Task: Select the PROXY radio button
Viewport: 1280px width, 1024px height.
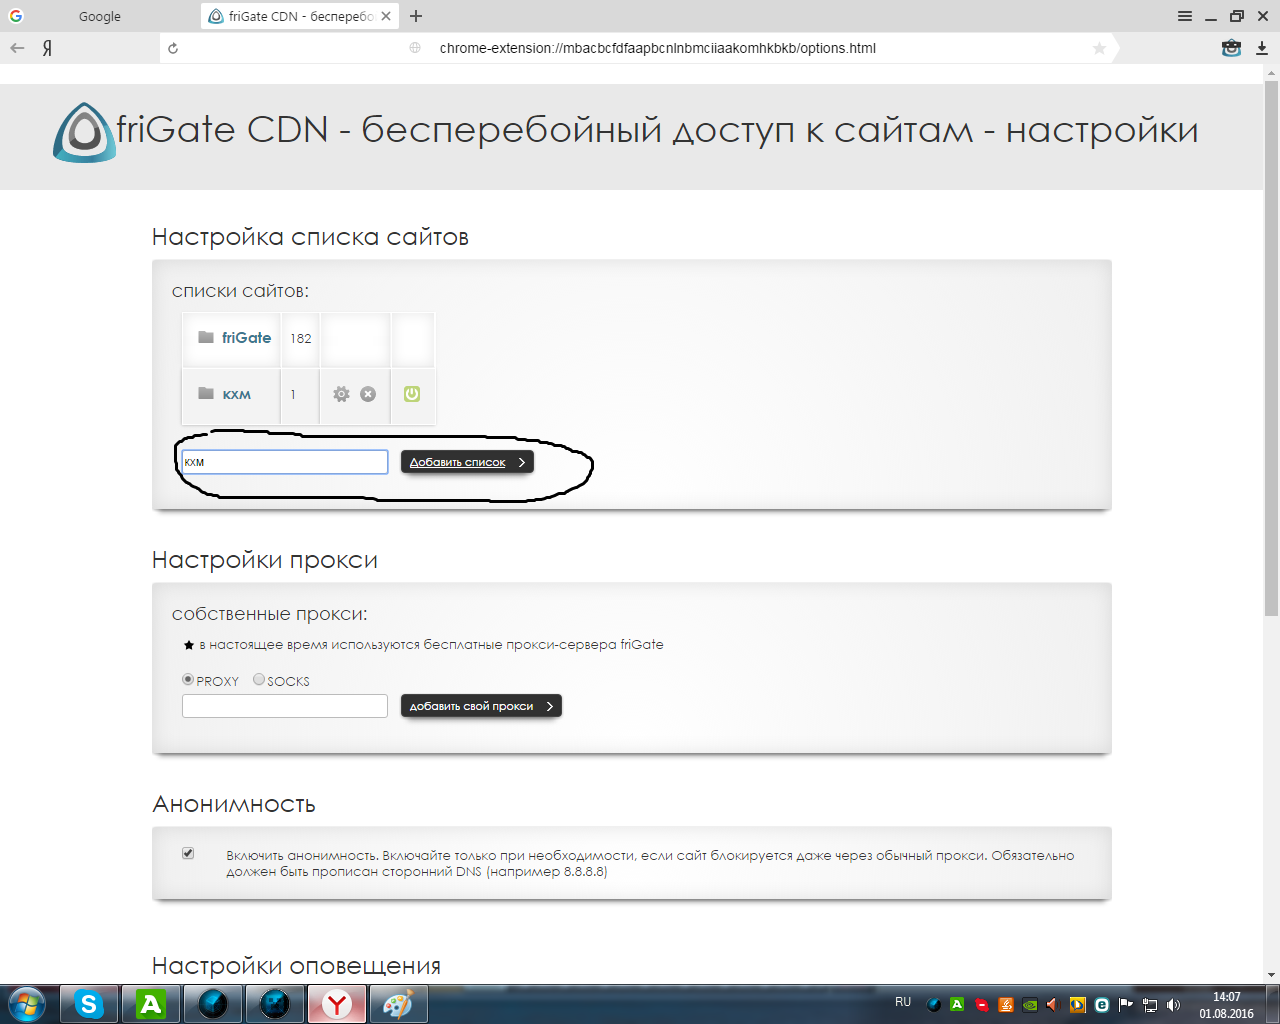Action: coord(188,679)
